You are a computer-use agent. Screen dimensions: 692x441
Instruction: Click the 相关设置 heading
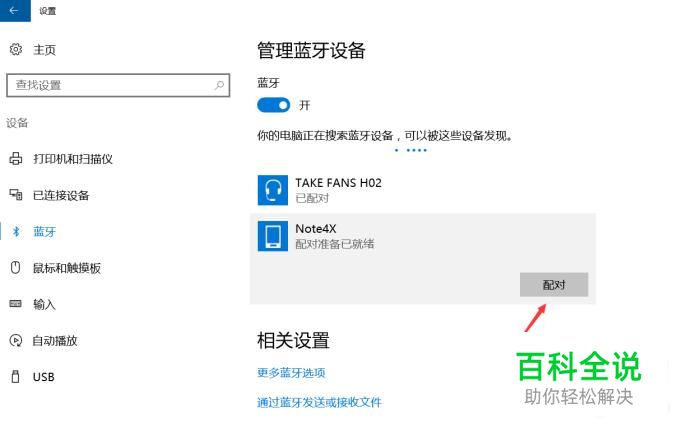pos(293,340)
